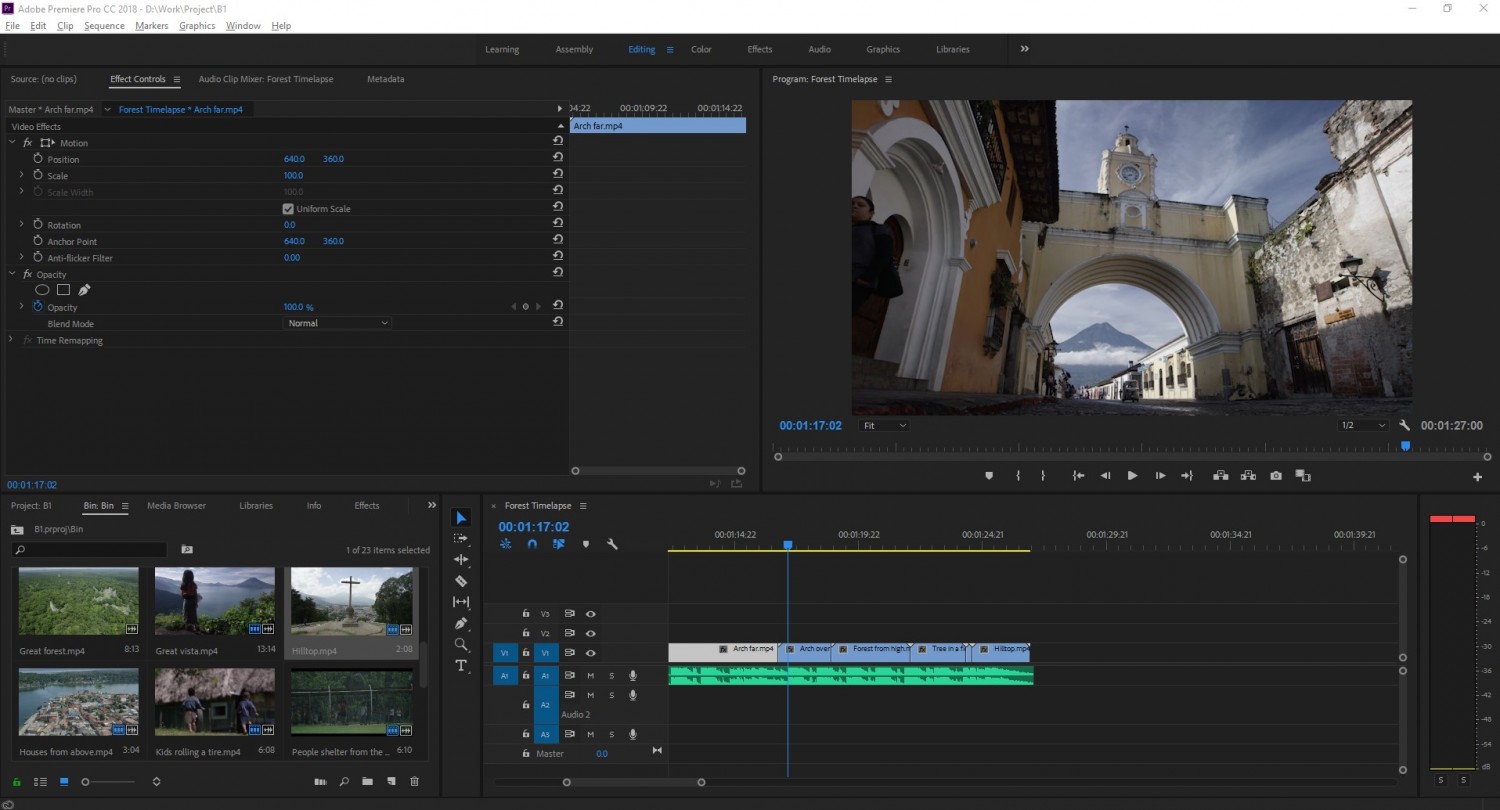Play the program monitor

click(x=1132, y=476)
